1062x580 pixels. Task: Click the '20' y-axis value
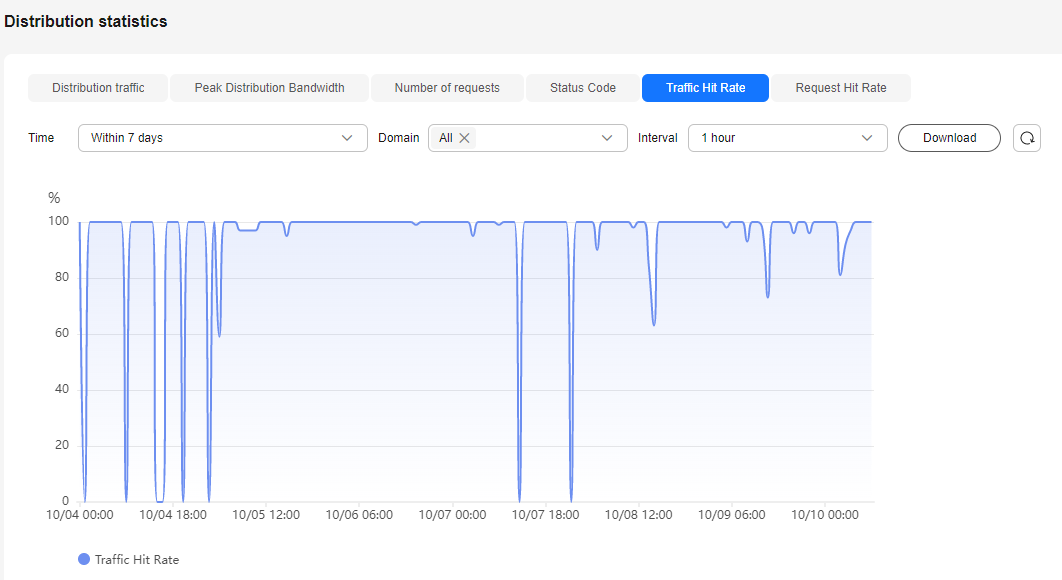pos(62,445)
